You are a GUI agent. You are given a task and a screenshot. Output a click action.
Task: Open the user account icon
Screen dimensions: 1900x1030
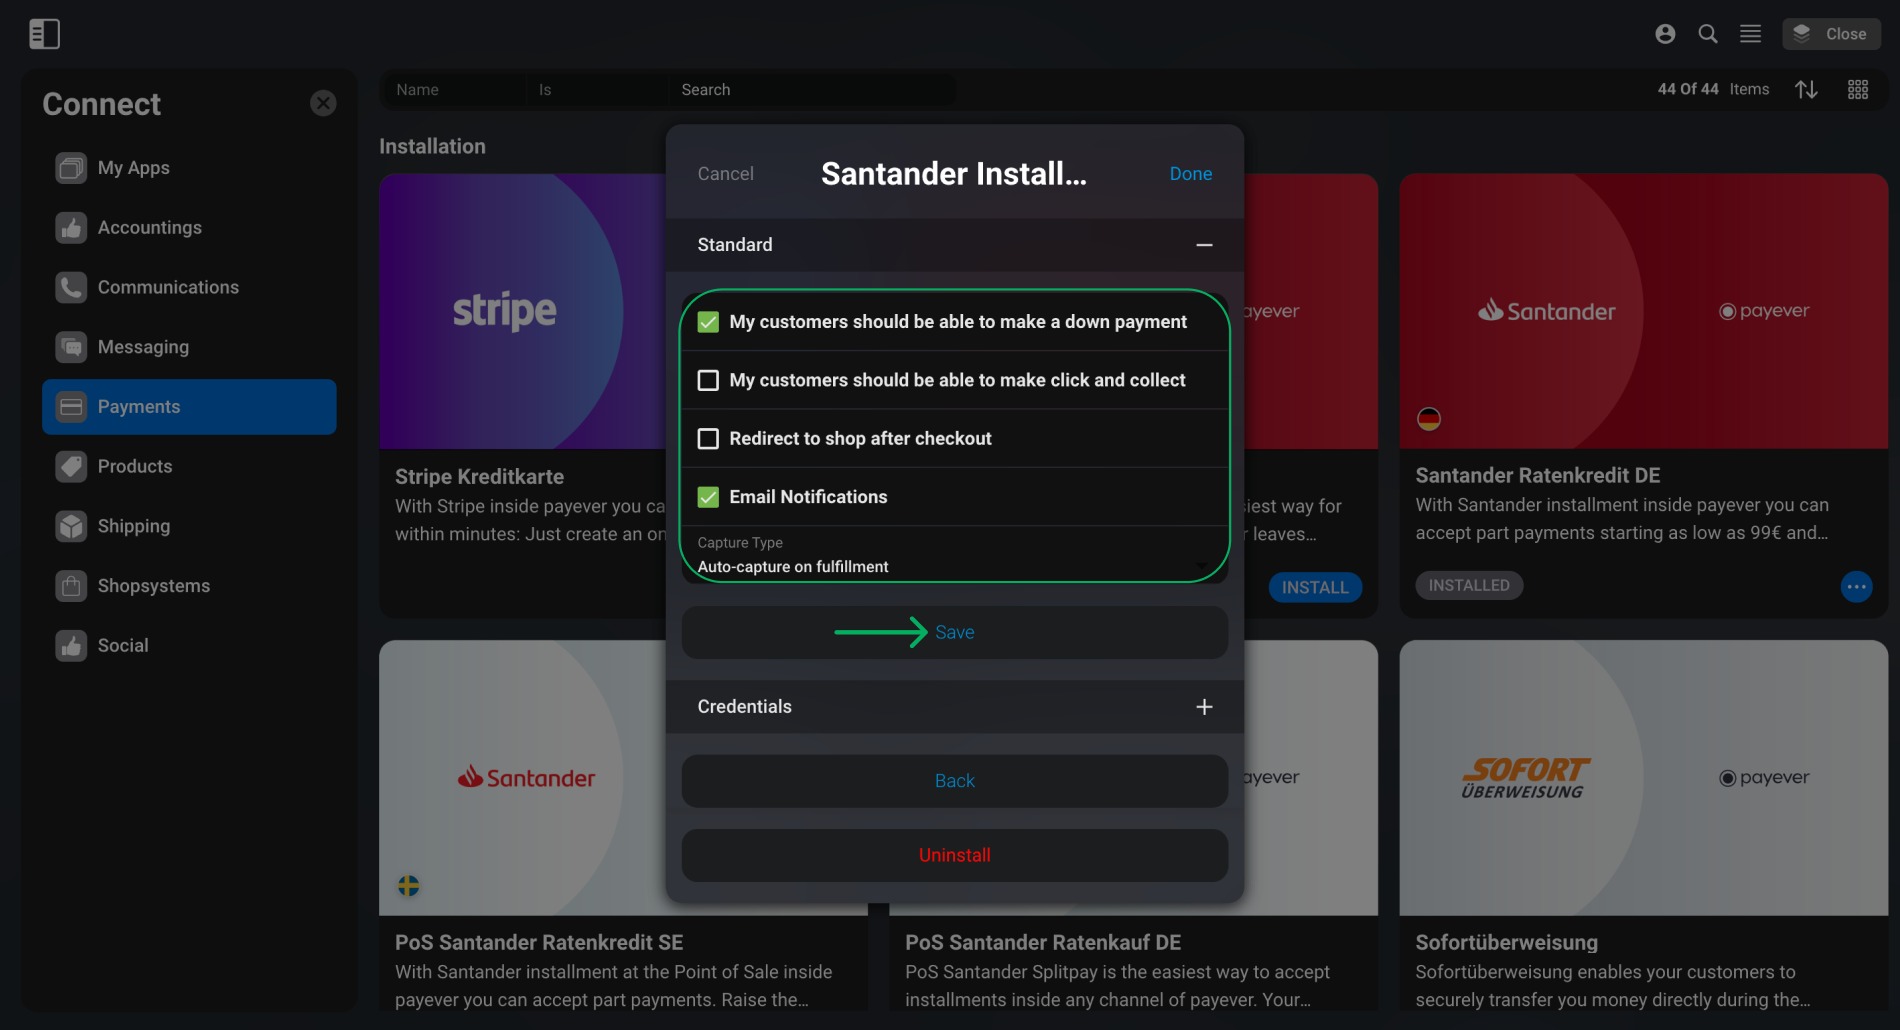(x=1665, y=34)
